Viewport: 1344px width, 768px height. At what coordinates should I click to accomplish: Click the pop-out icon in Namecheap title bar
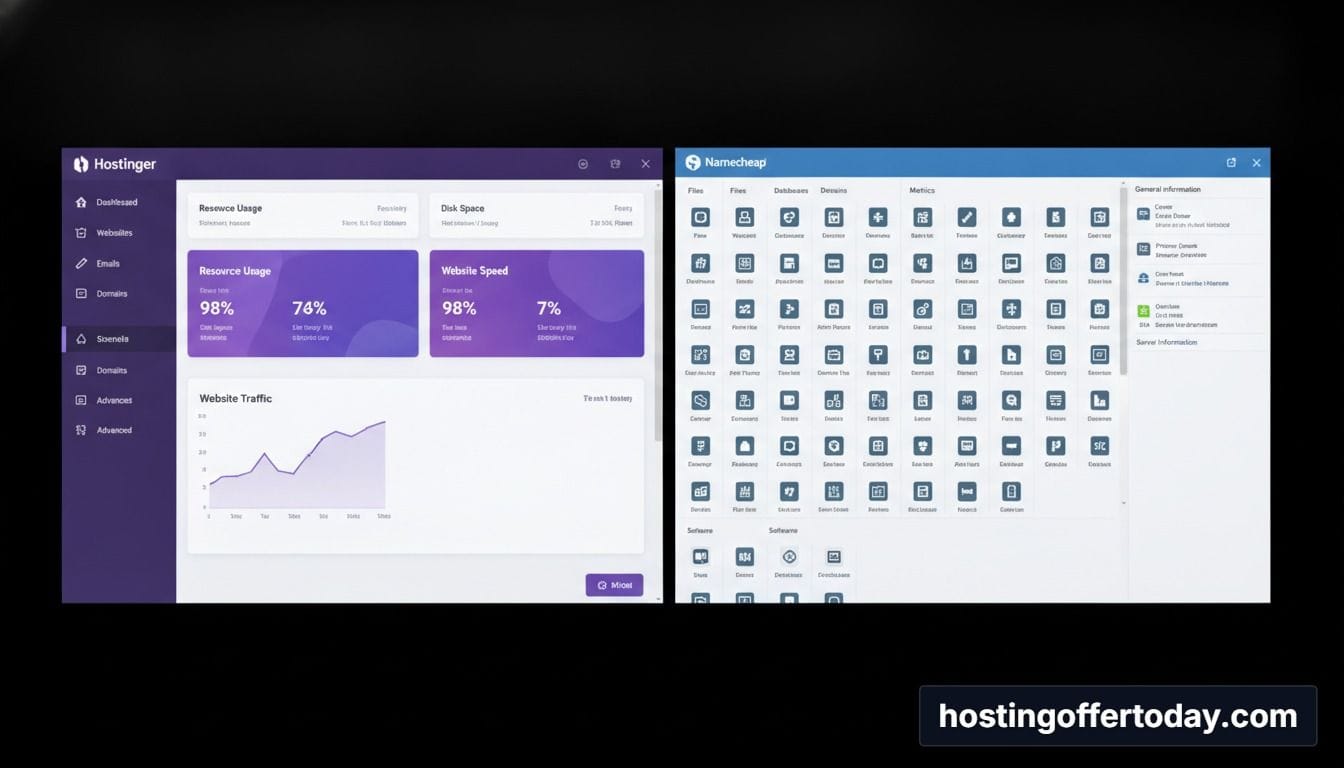[x=1231, y=162]
